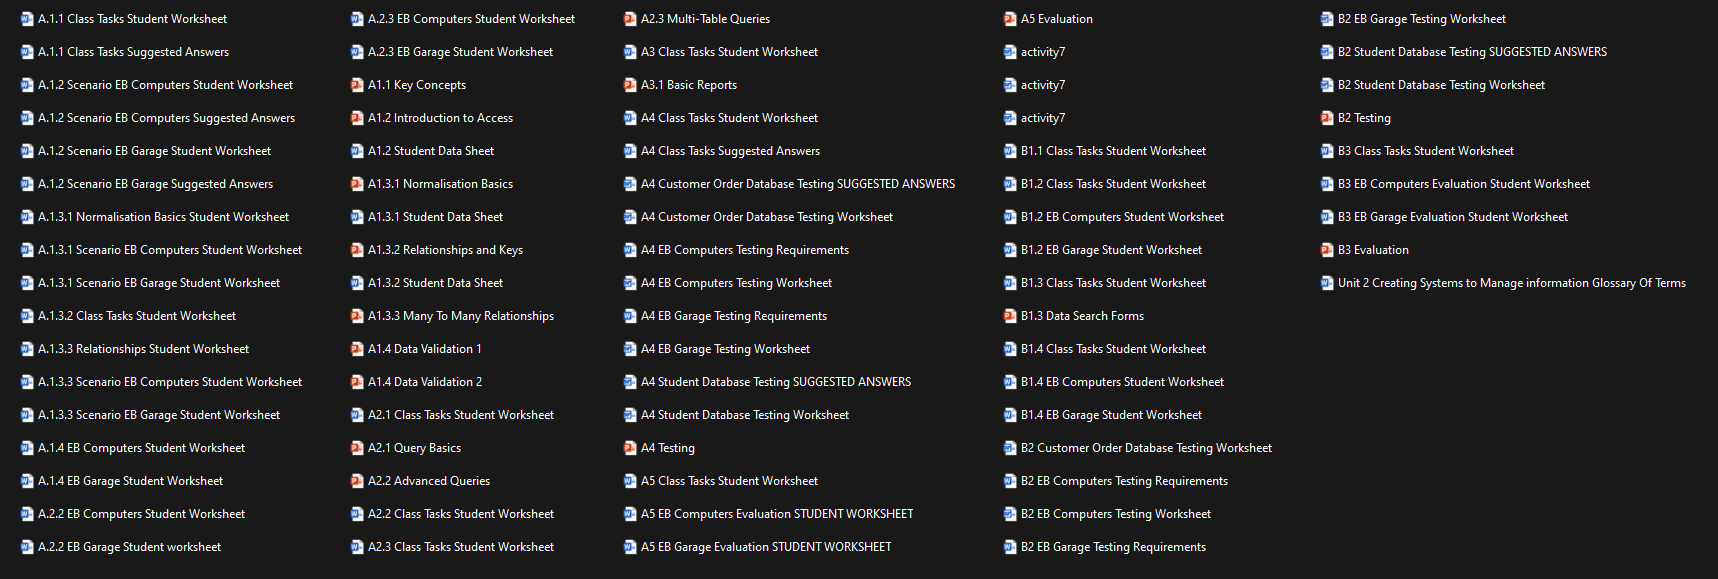
Task: Select A.1.3.3 Relationships Student Worksheet
Action: click(143, 349)
